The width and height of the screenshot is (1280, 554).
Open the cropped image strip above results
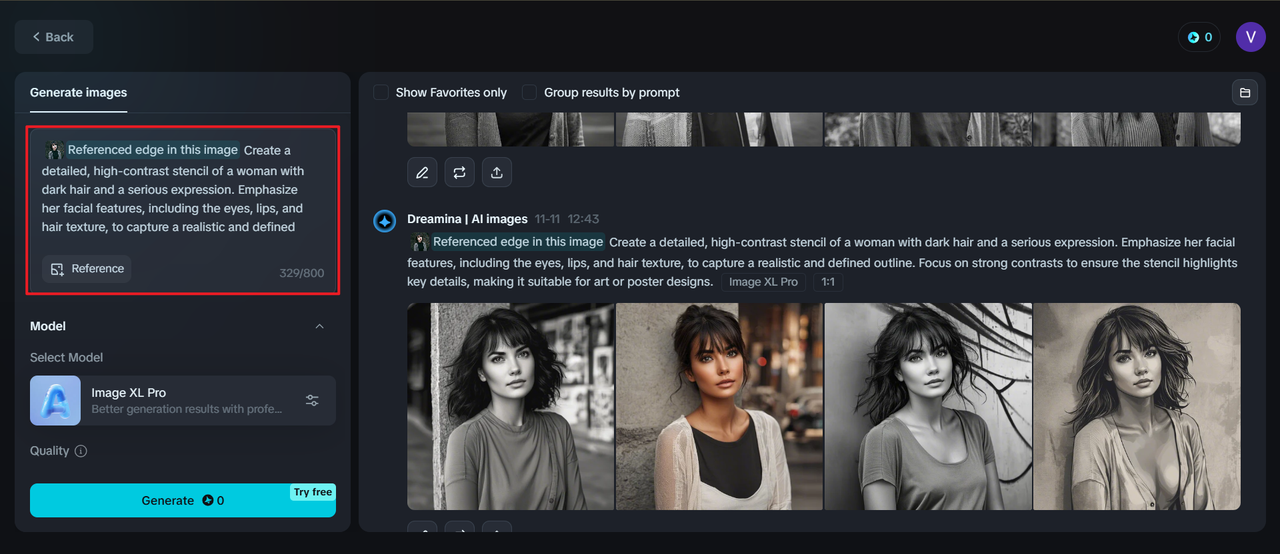824,129
